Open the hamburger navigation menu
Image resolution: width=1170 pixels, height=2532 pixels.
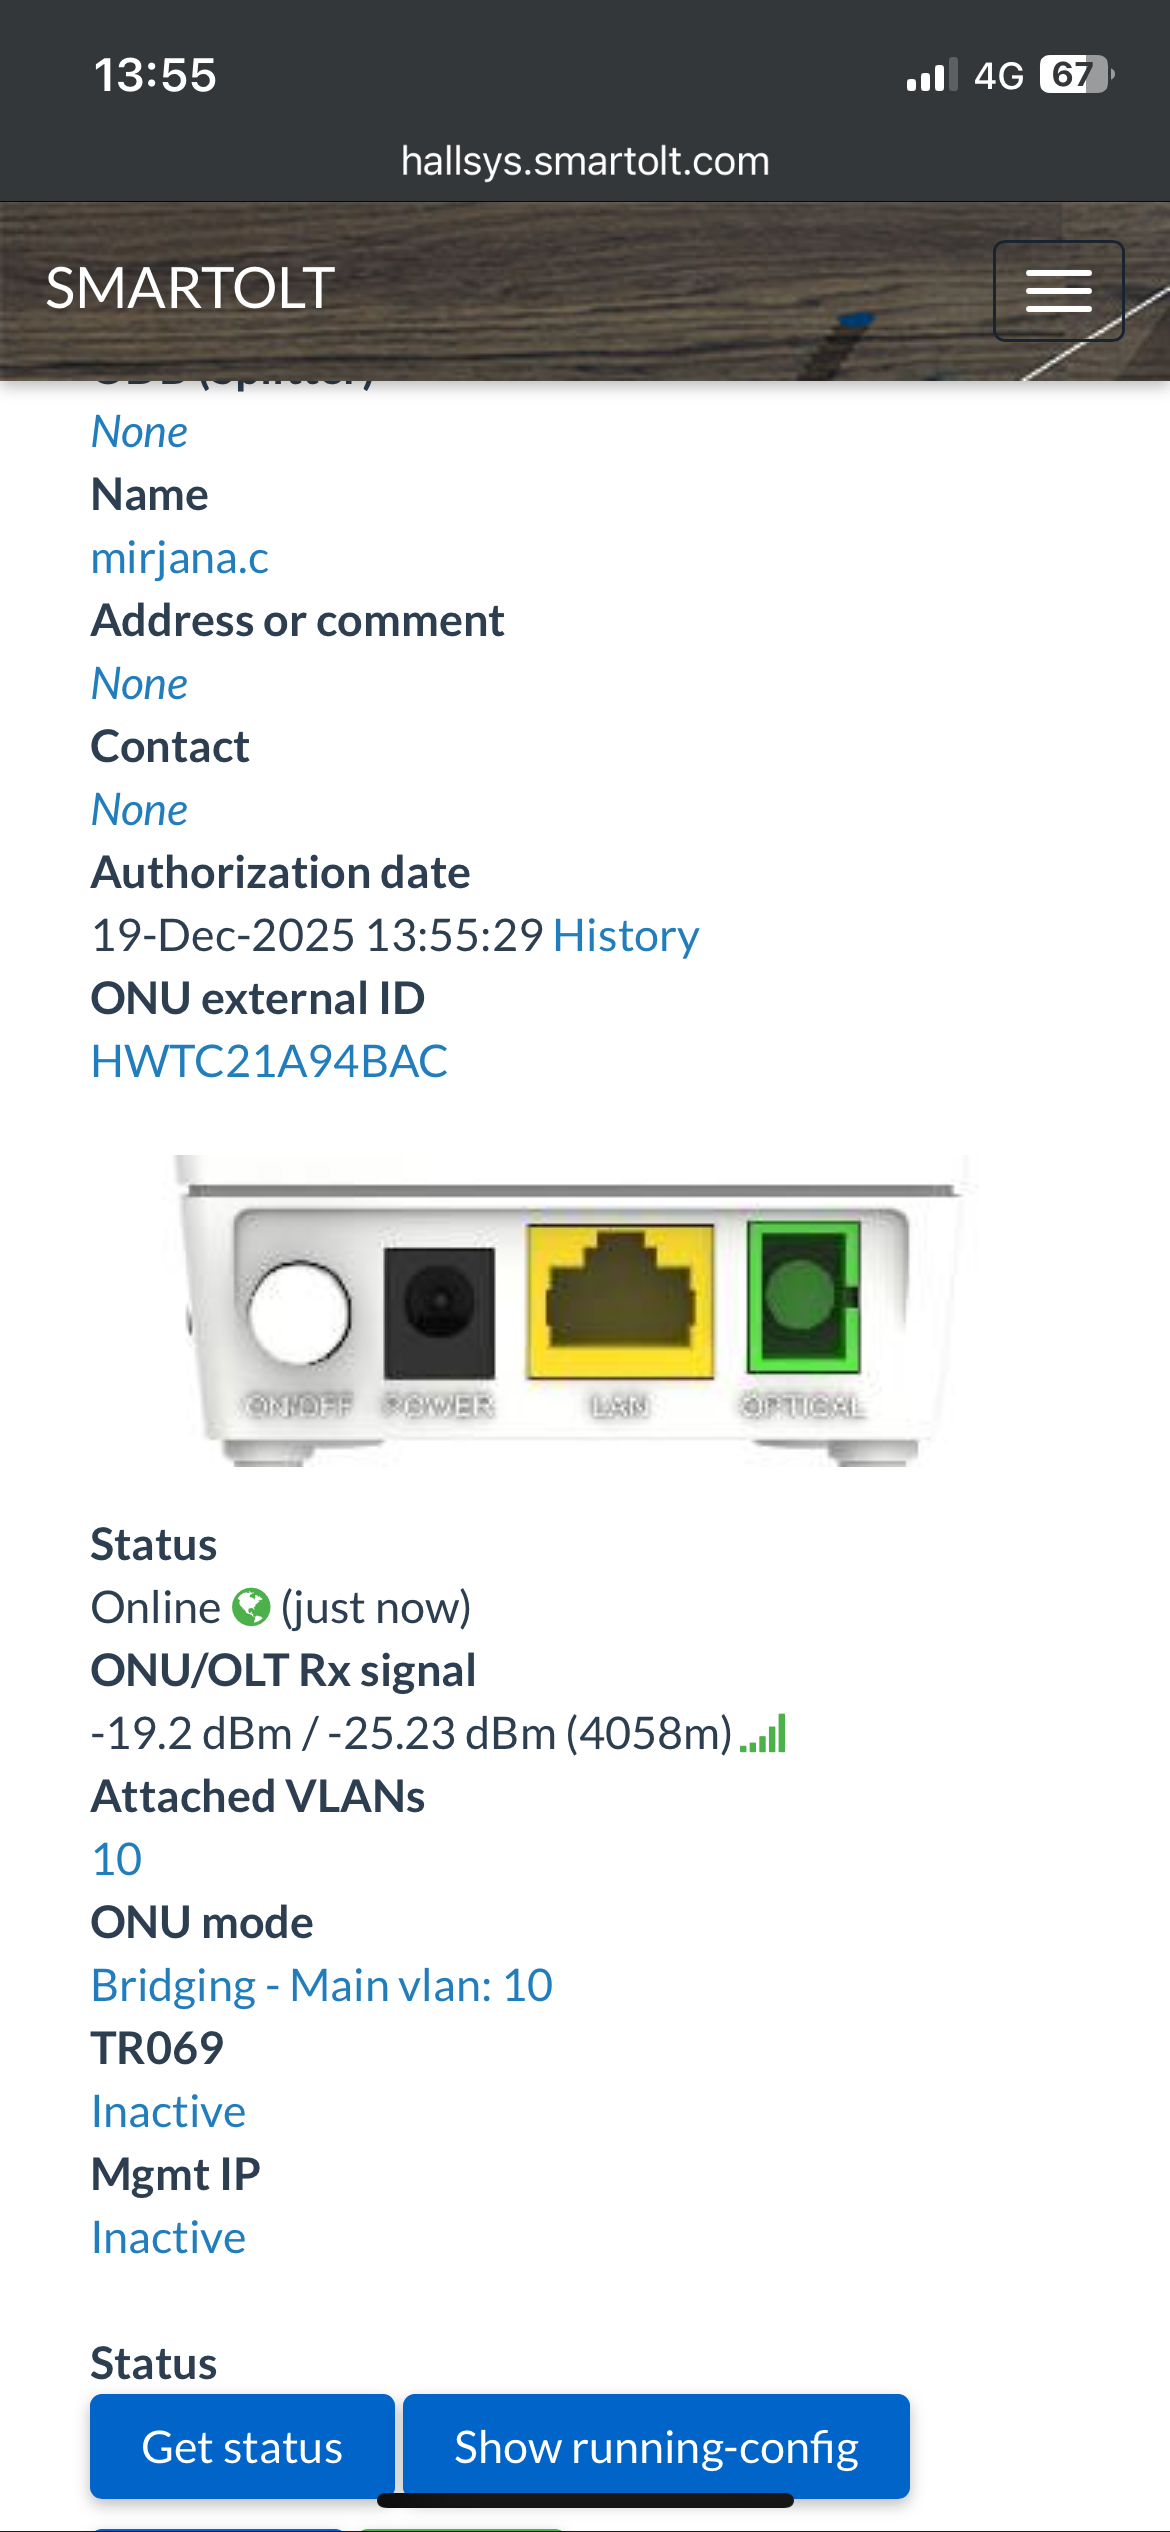[x=1058, y=291]
